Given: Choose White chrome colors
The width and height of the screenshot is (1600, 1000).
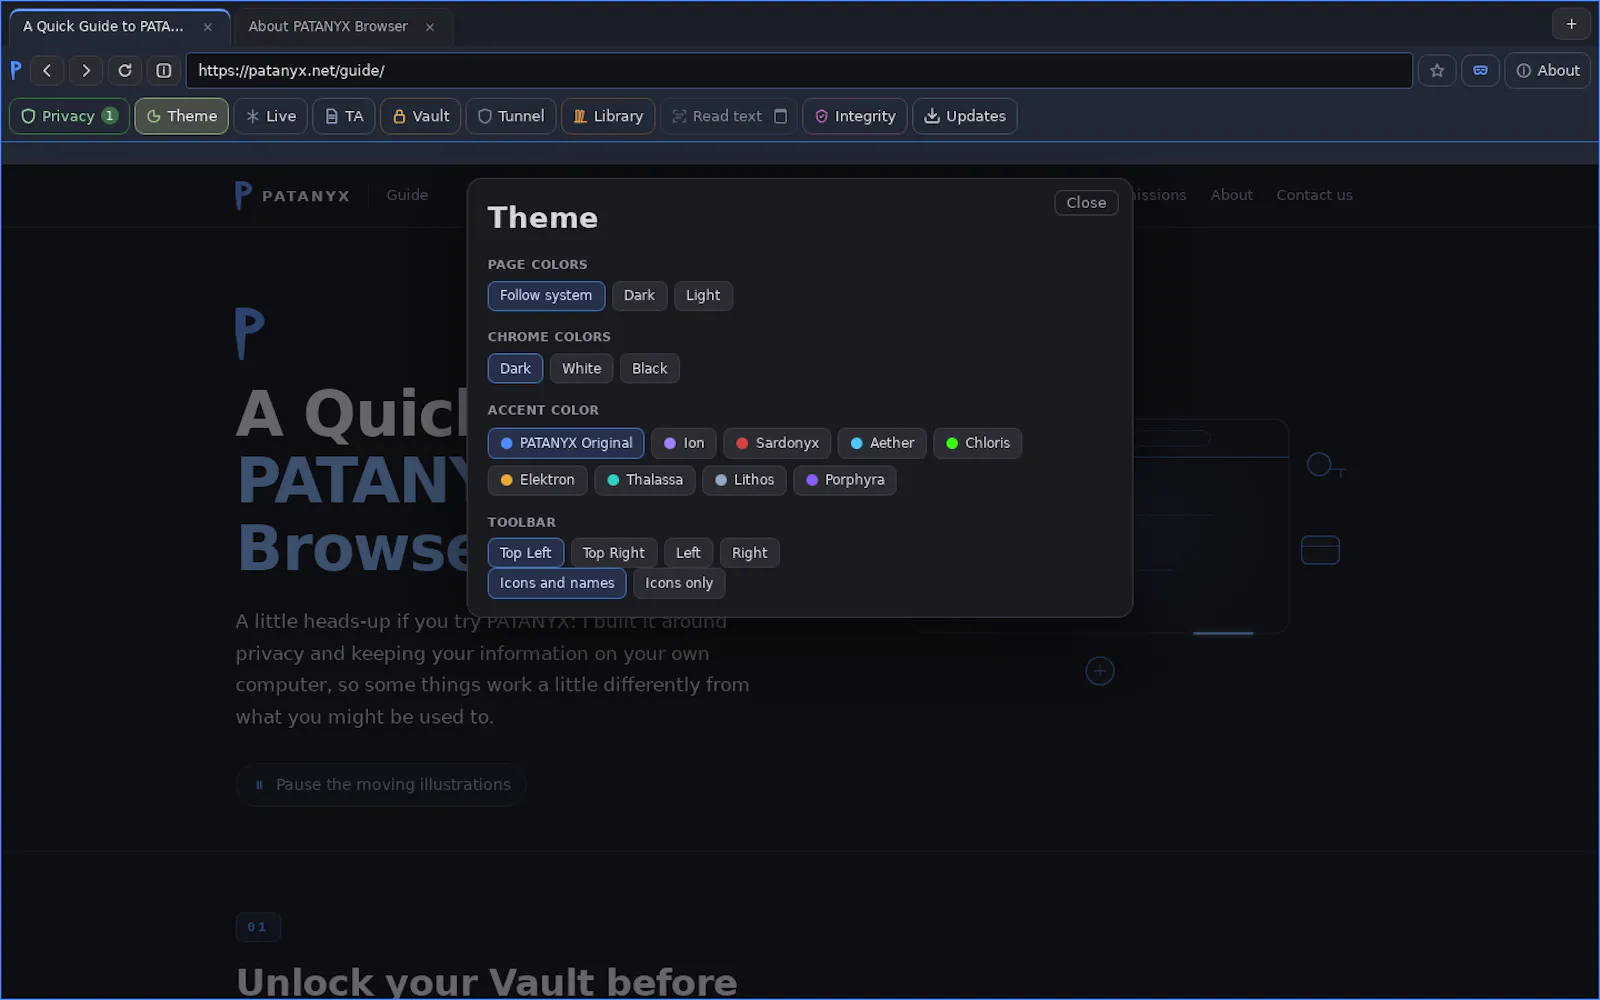Looking at the screenshot, I should 581,369.
